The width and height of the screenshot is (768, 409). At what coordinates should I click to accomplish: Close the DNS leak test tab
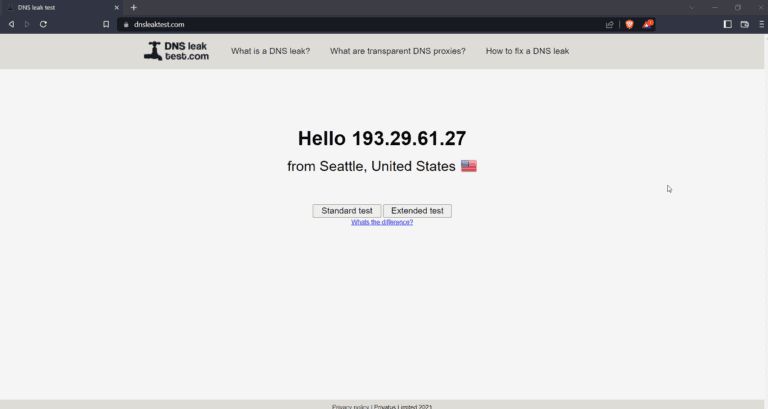116,7
